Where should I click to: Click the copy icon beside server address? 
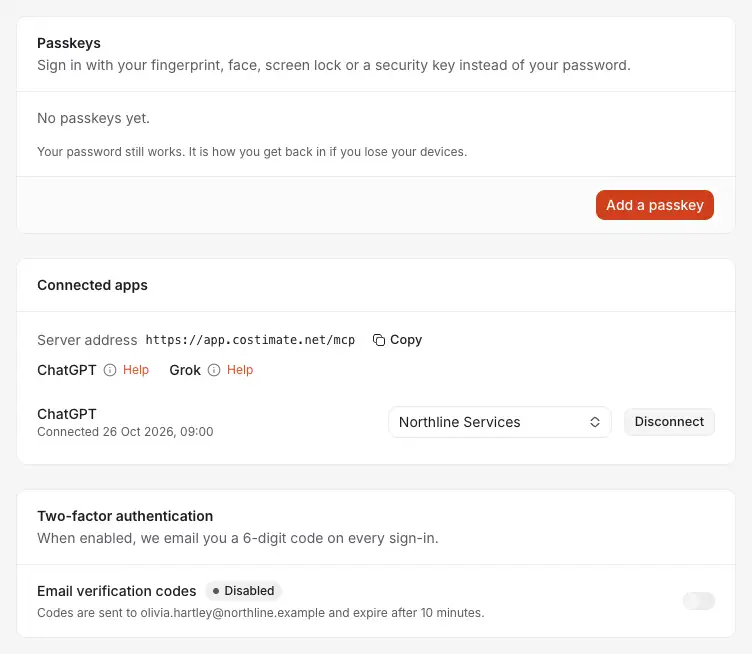coord(379,340)
